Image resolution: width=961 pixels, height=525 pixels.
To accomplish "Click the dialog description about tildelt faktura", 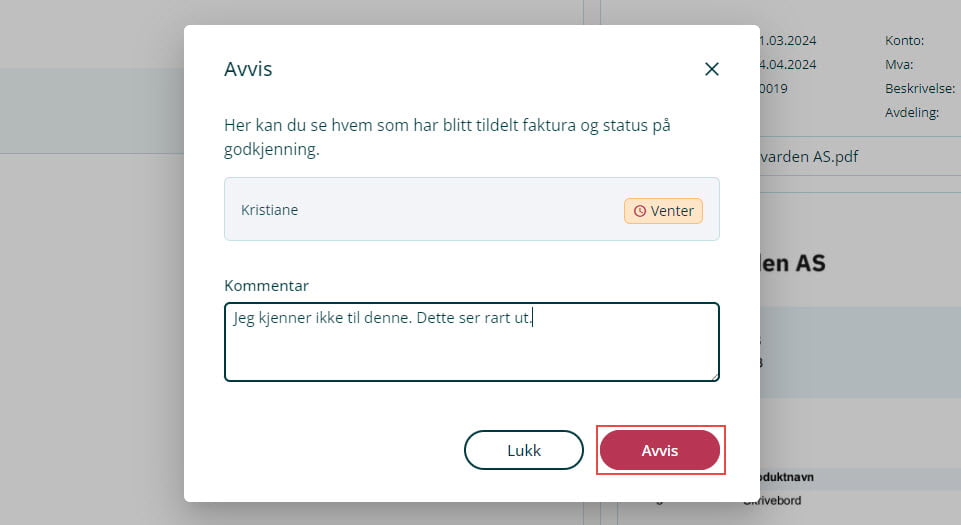I will (x=447, y=137).
